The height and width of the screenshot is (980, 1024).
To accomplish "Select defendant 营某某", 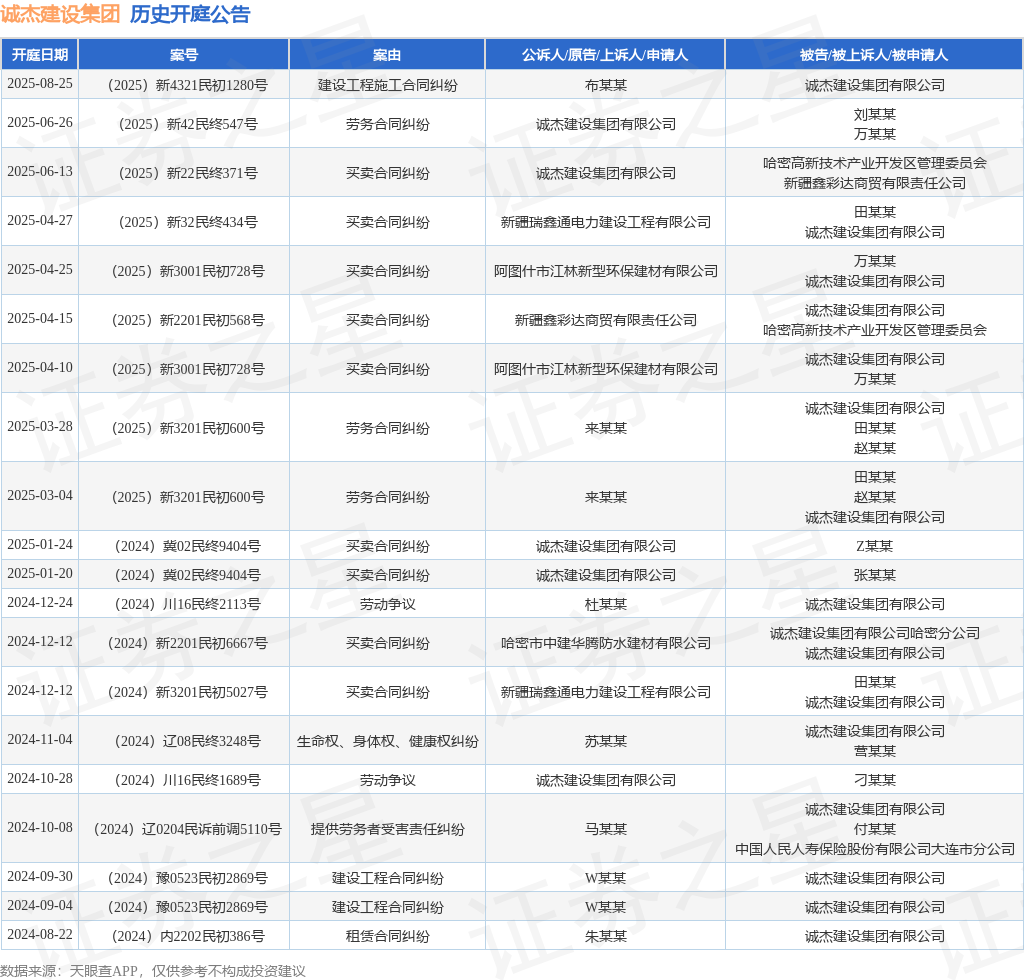I will click(x=874, y=751).
